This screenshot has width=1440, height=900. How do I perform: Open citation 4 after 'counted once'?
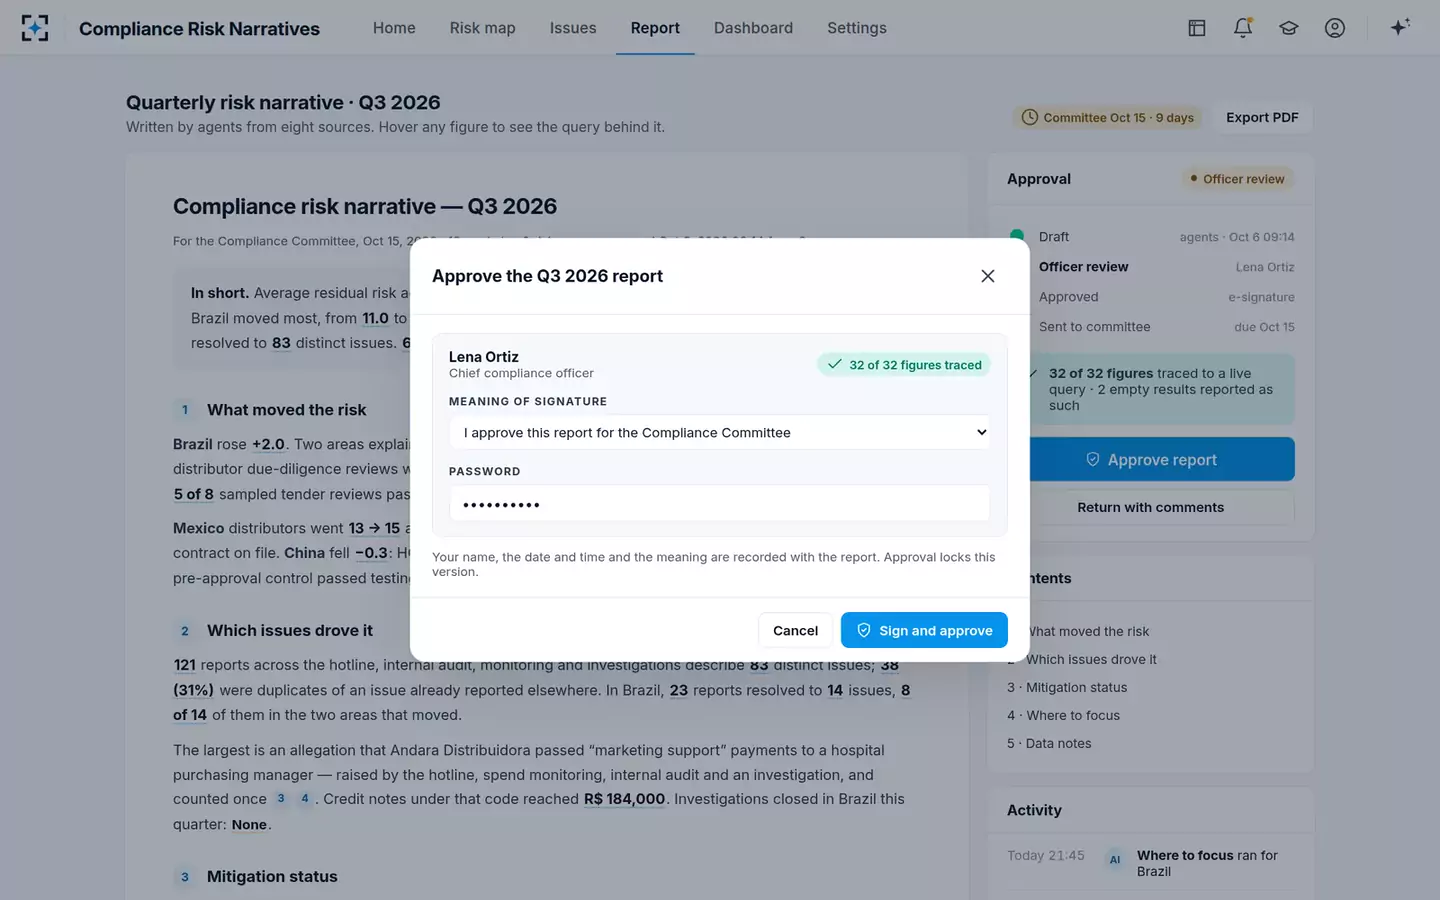[305, 798]
